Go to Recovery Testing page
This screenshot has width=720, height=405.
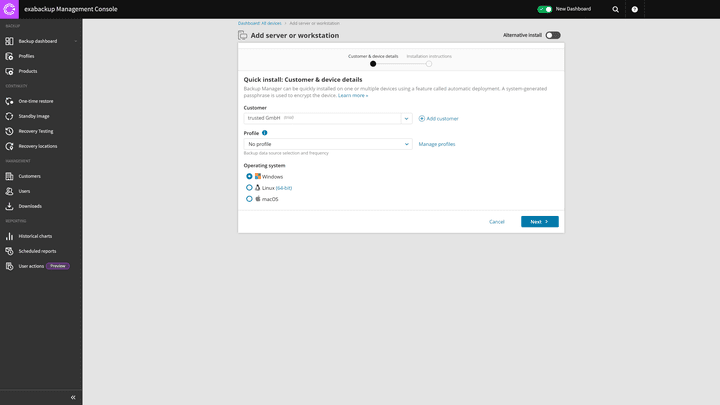35,131
